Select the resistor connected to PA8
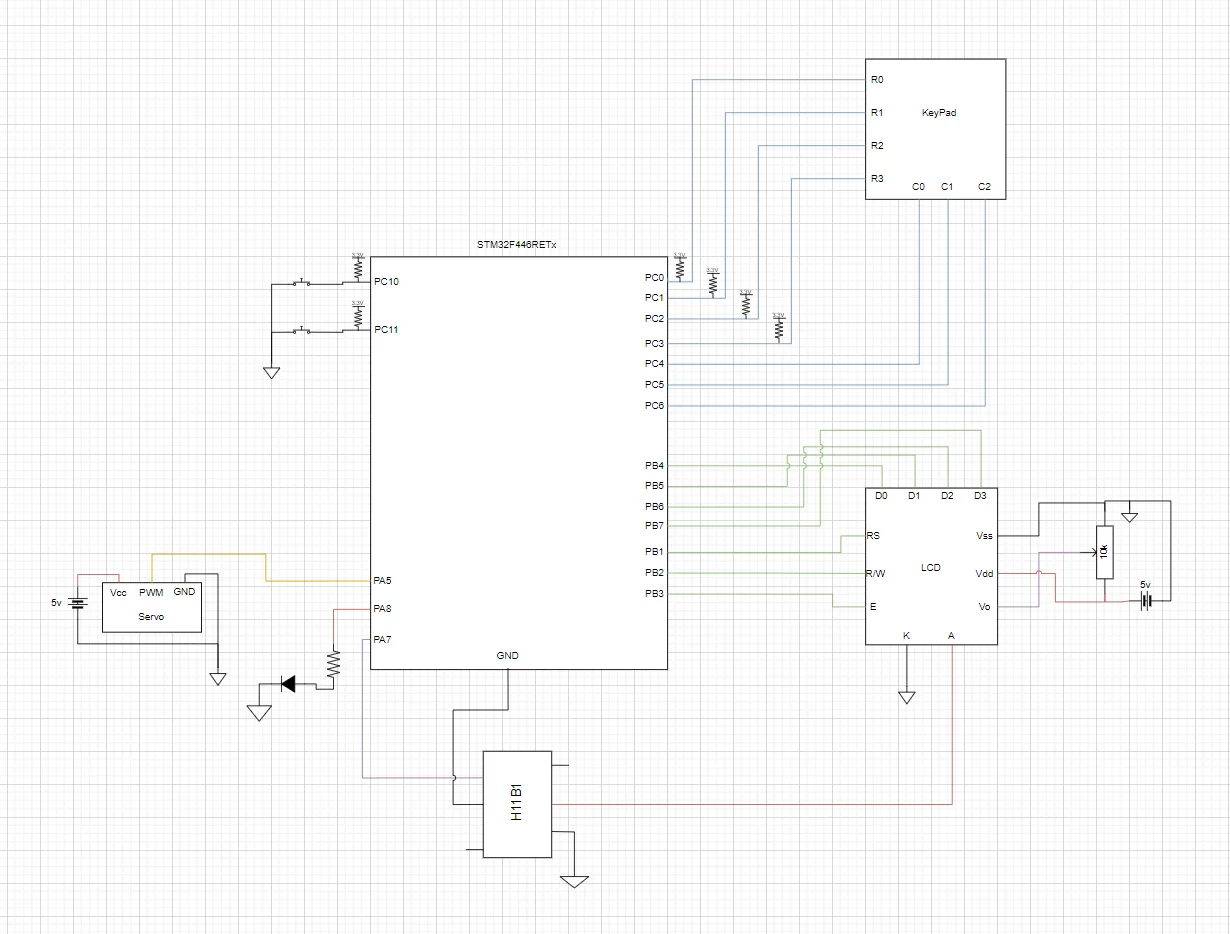Image resolution: width=1230 pixels, height=934 pixels. click(333, 665)
